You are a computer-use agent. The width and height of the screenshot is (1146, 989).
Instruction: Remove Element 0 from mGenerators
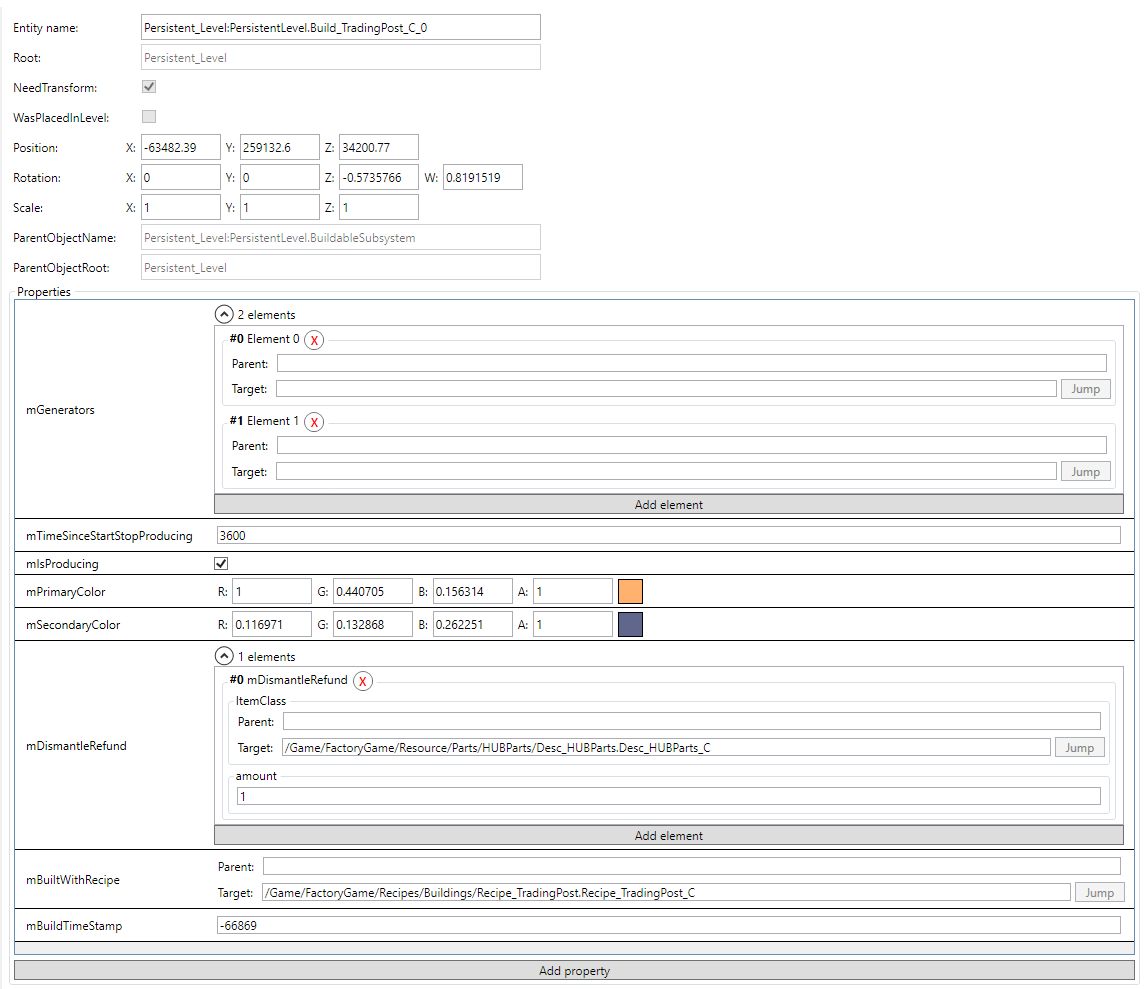point(314,340)
